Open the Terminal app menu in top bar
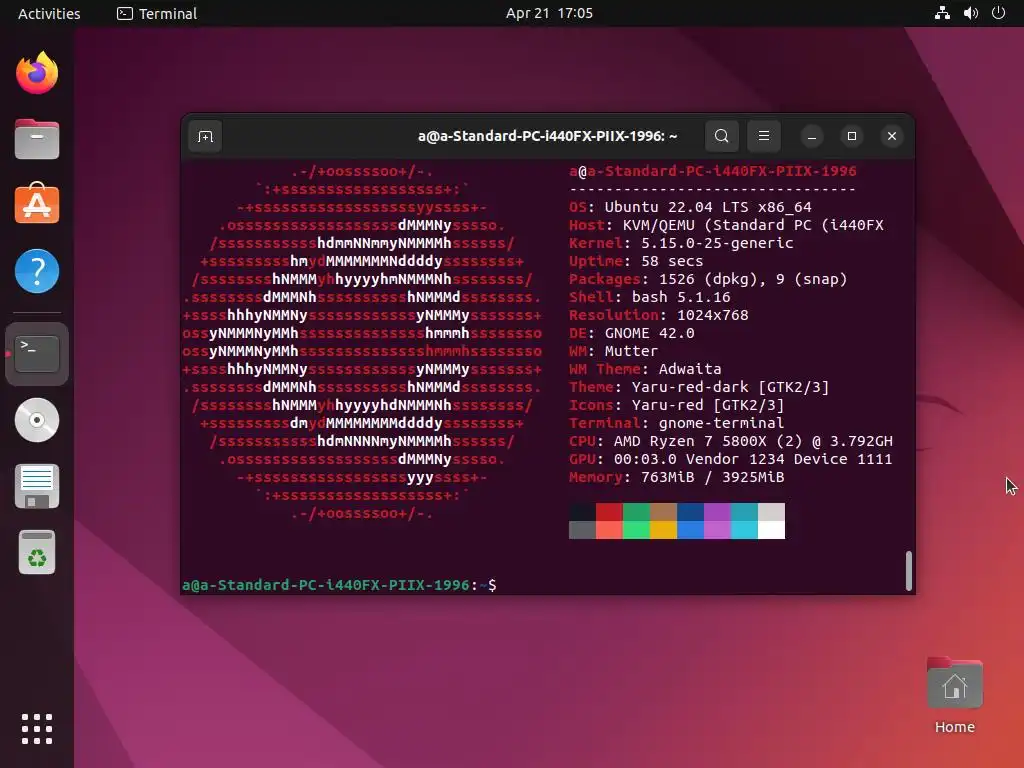The image size is (1024, 768). click(157, 13)
